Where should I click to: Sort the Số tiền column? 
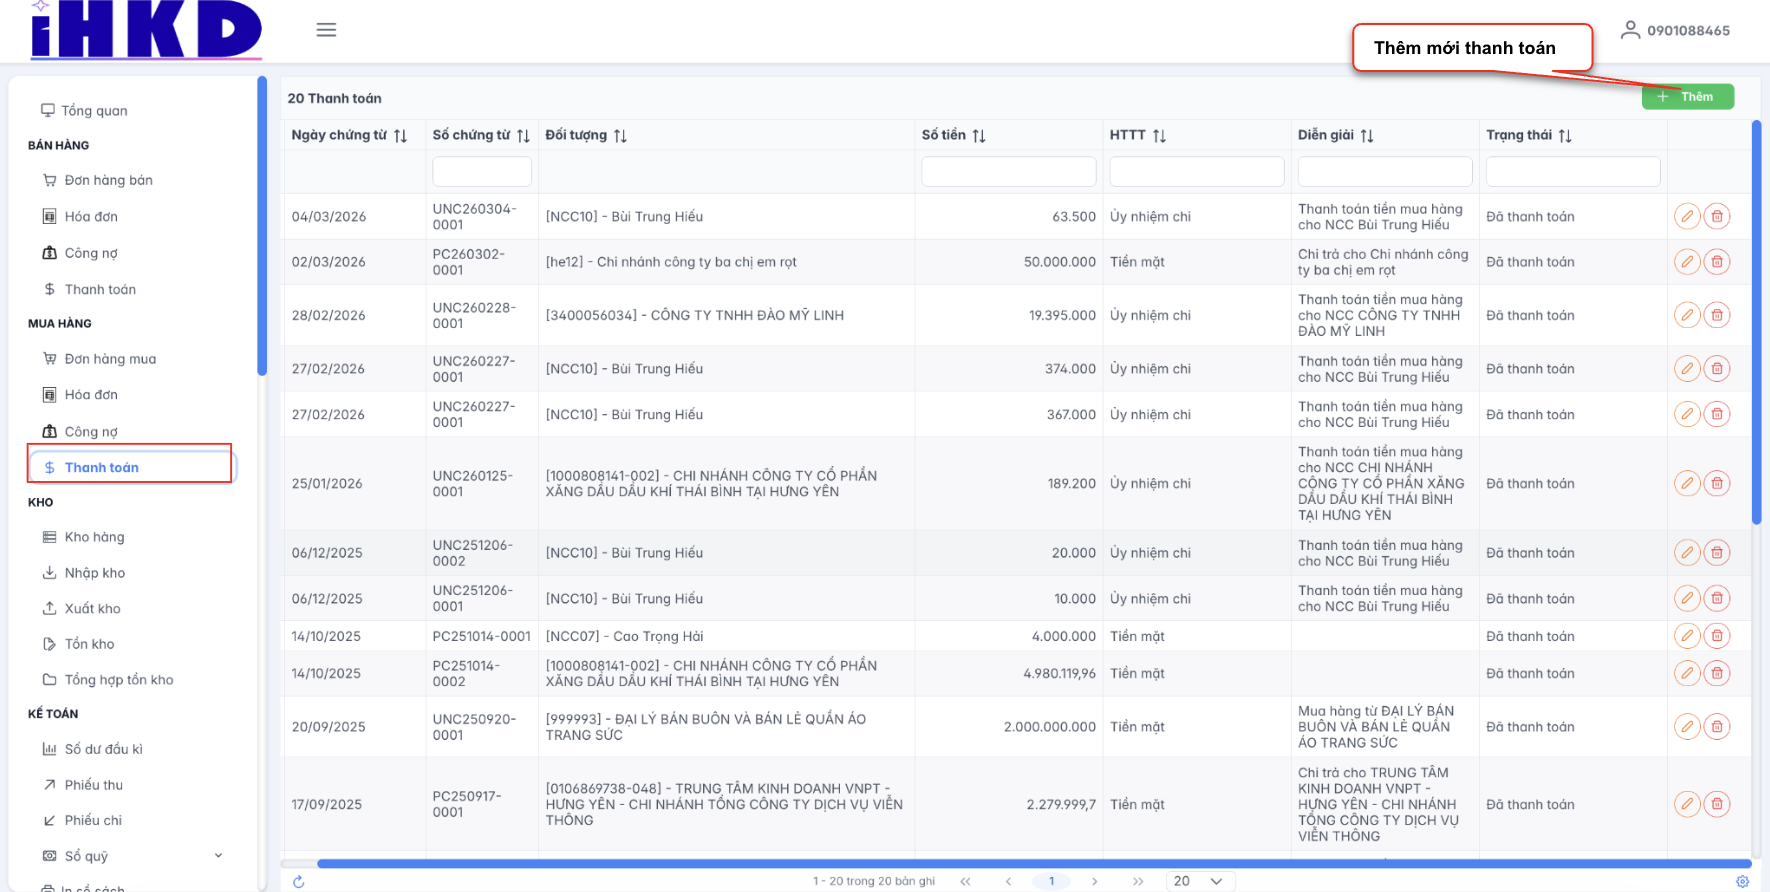(979, 136)
